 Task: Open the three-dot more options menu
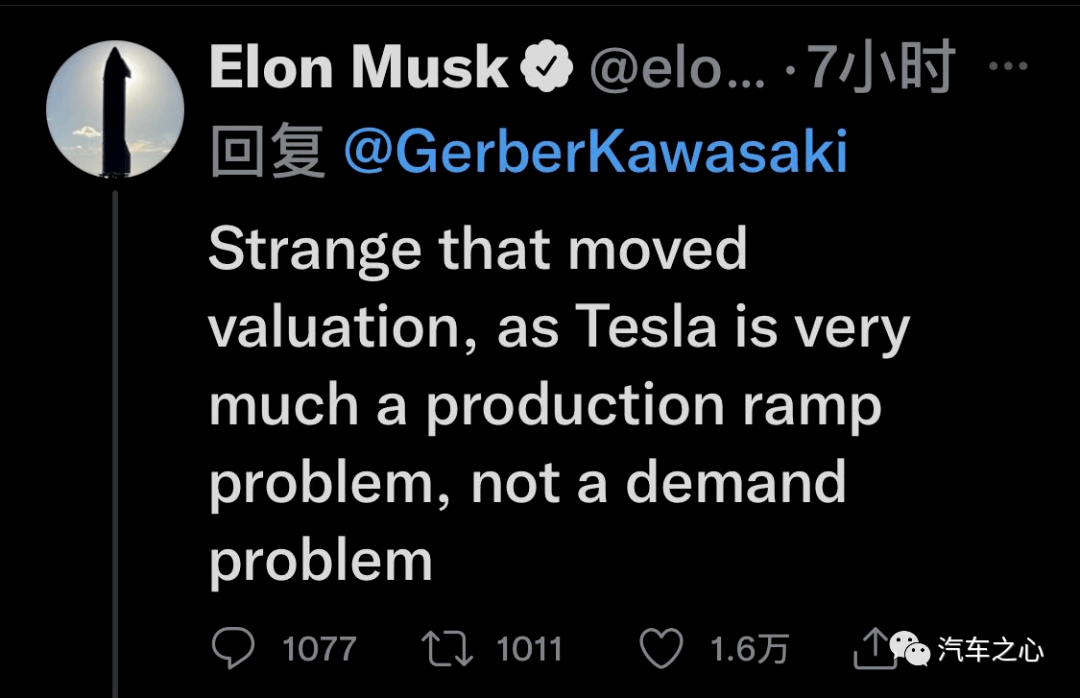click(x=1008, y=66)
